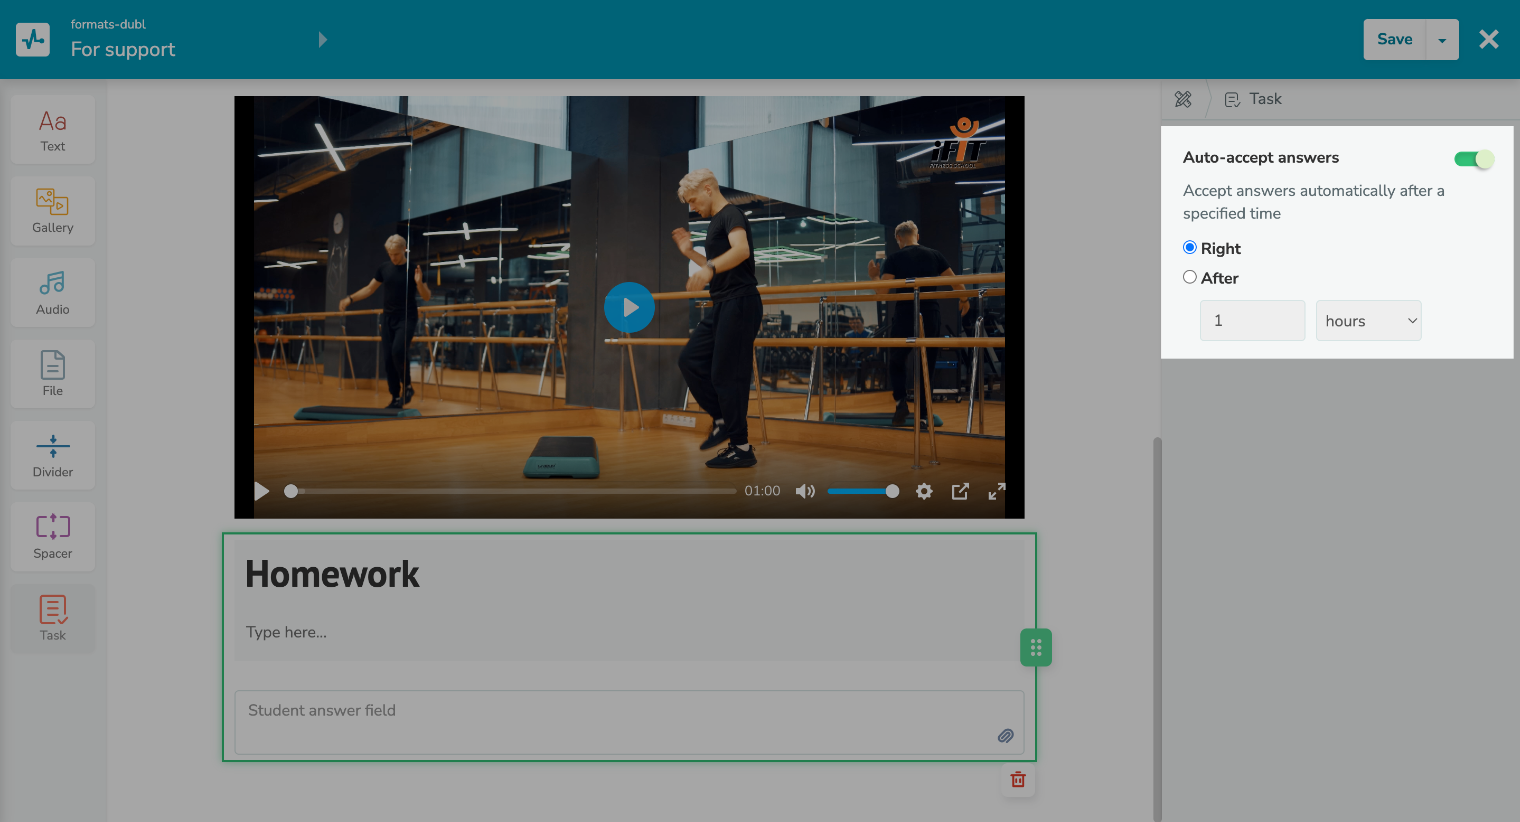Insert a File block

coord(53,374)
